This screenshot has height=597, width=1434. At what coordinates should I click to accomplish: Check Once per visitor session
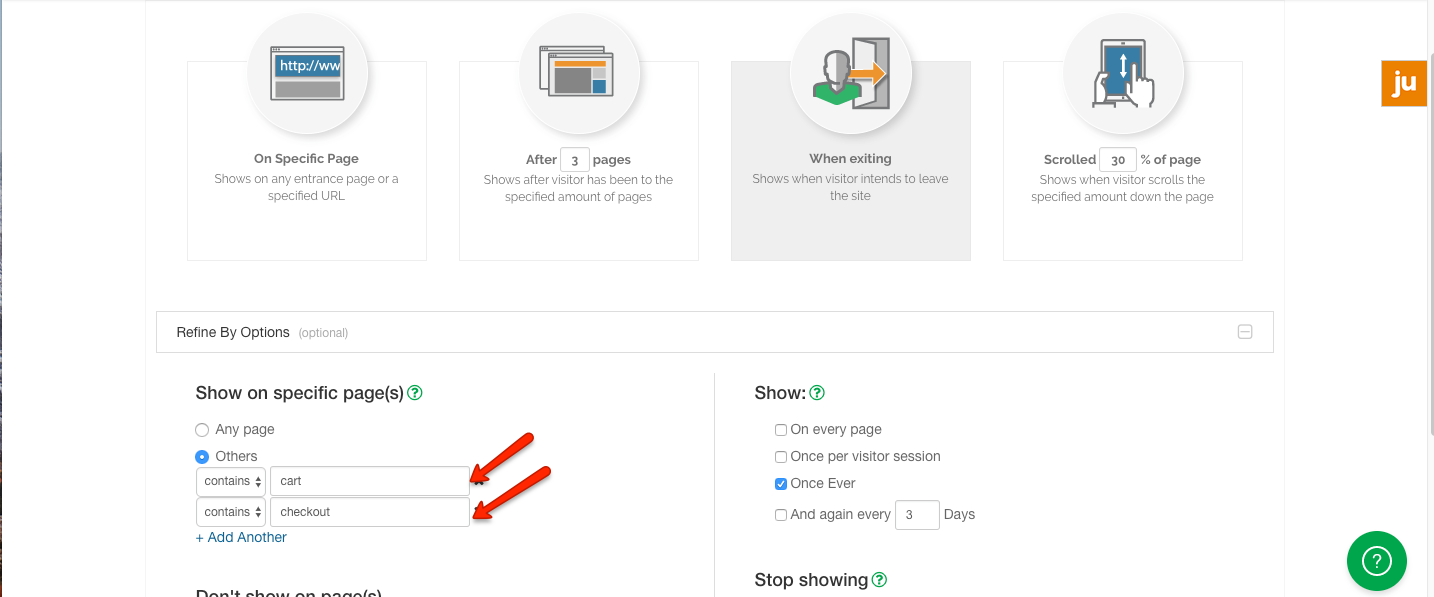click(781, 457)
